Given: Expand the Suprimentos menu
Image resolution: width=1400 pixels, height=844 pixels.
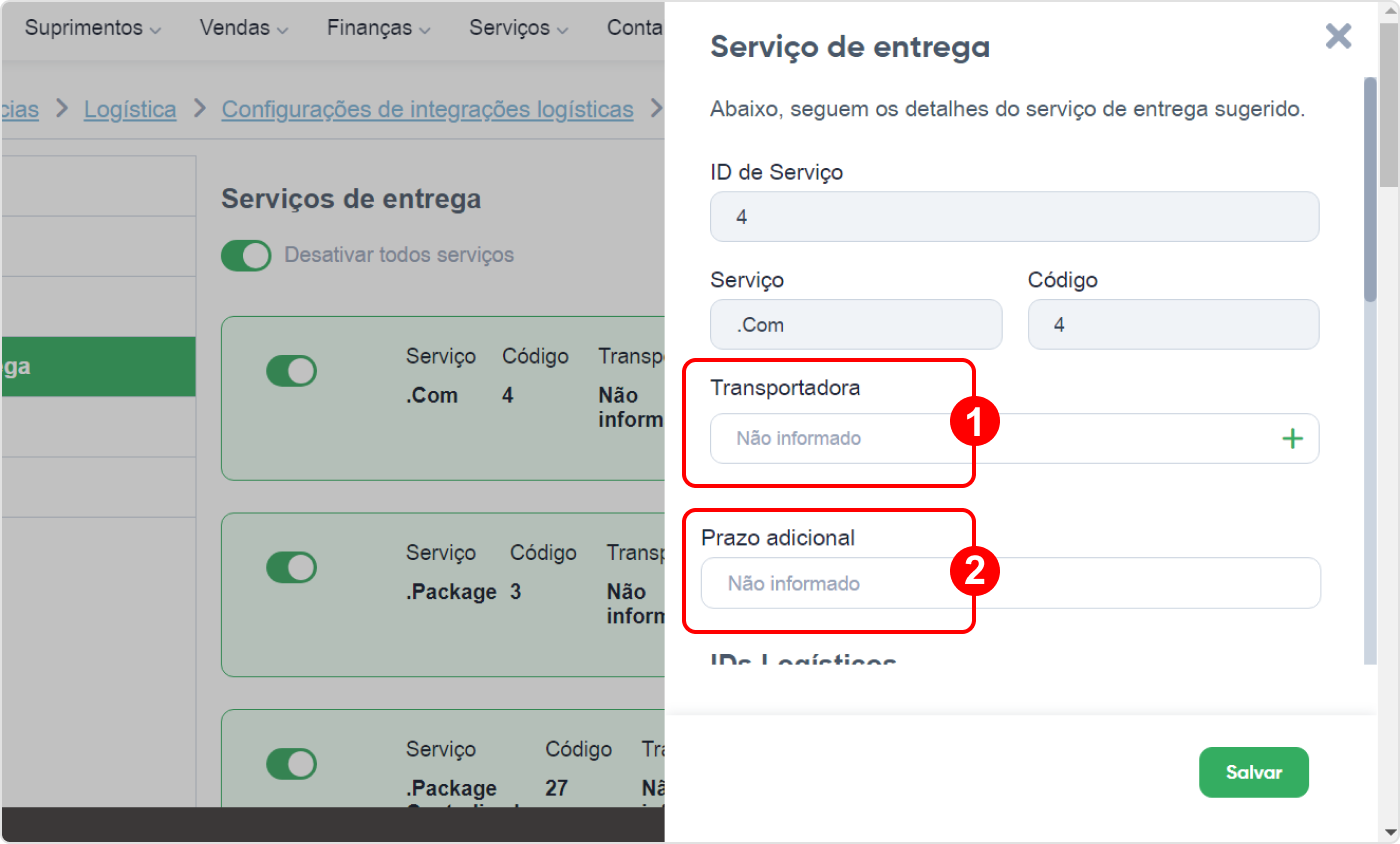Looking at the screenshot, I should [x=93, y=28].
